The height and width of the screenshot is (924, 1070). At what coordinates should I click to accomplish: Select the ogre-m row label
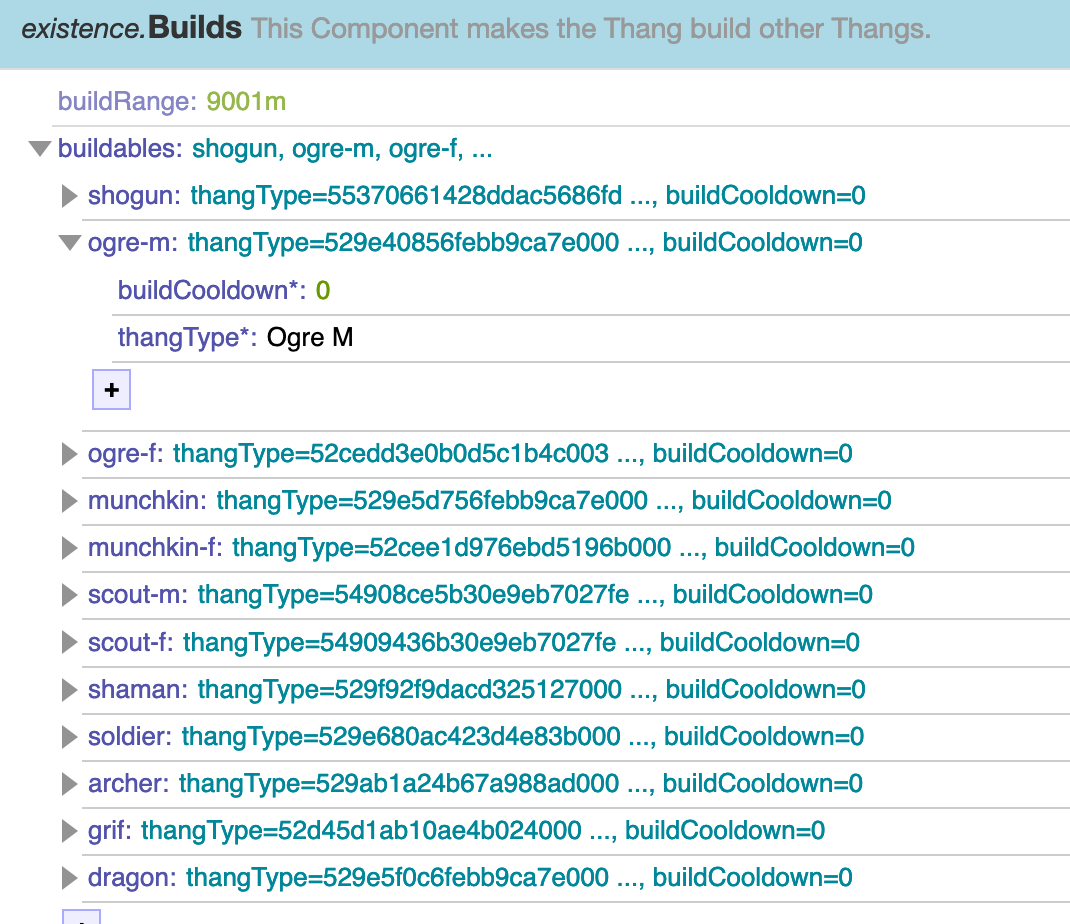point(132,243)
